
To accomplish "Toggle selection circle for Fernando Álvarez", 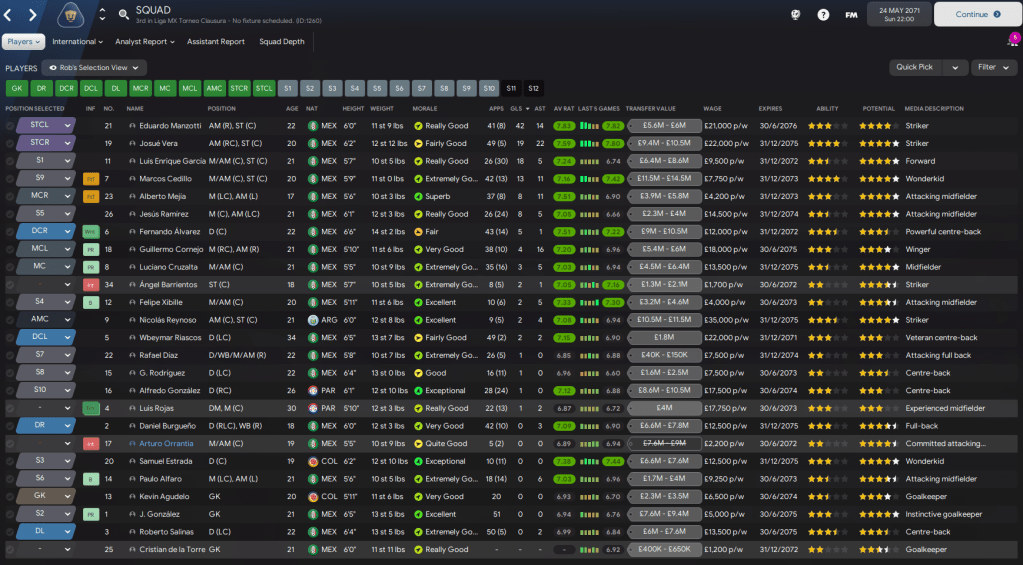I will pos(10,232).
